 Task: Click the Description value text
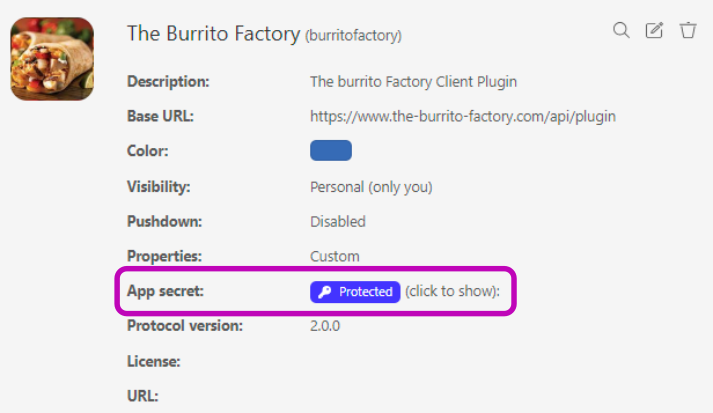click(x=413, y=81)
